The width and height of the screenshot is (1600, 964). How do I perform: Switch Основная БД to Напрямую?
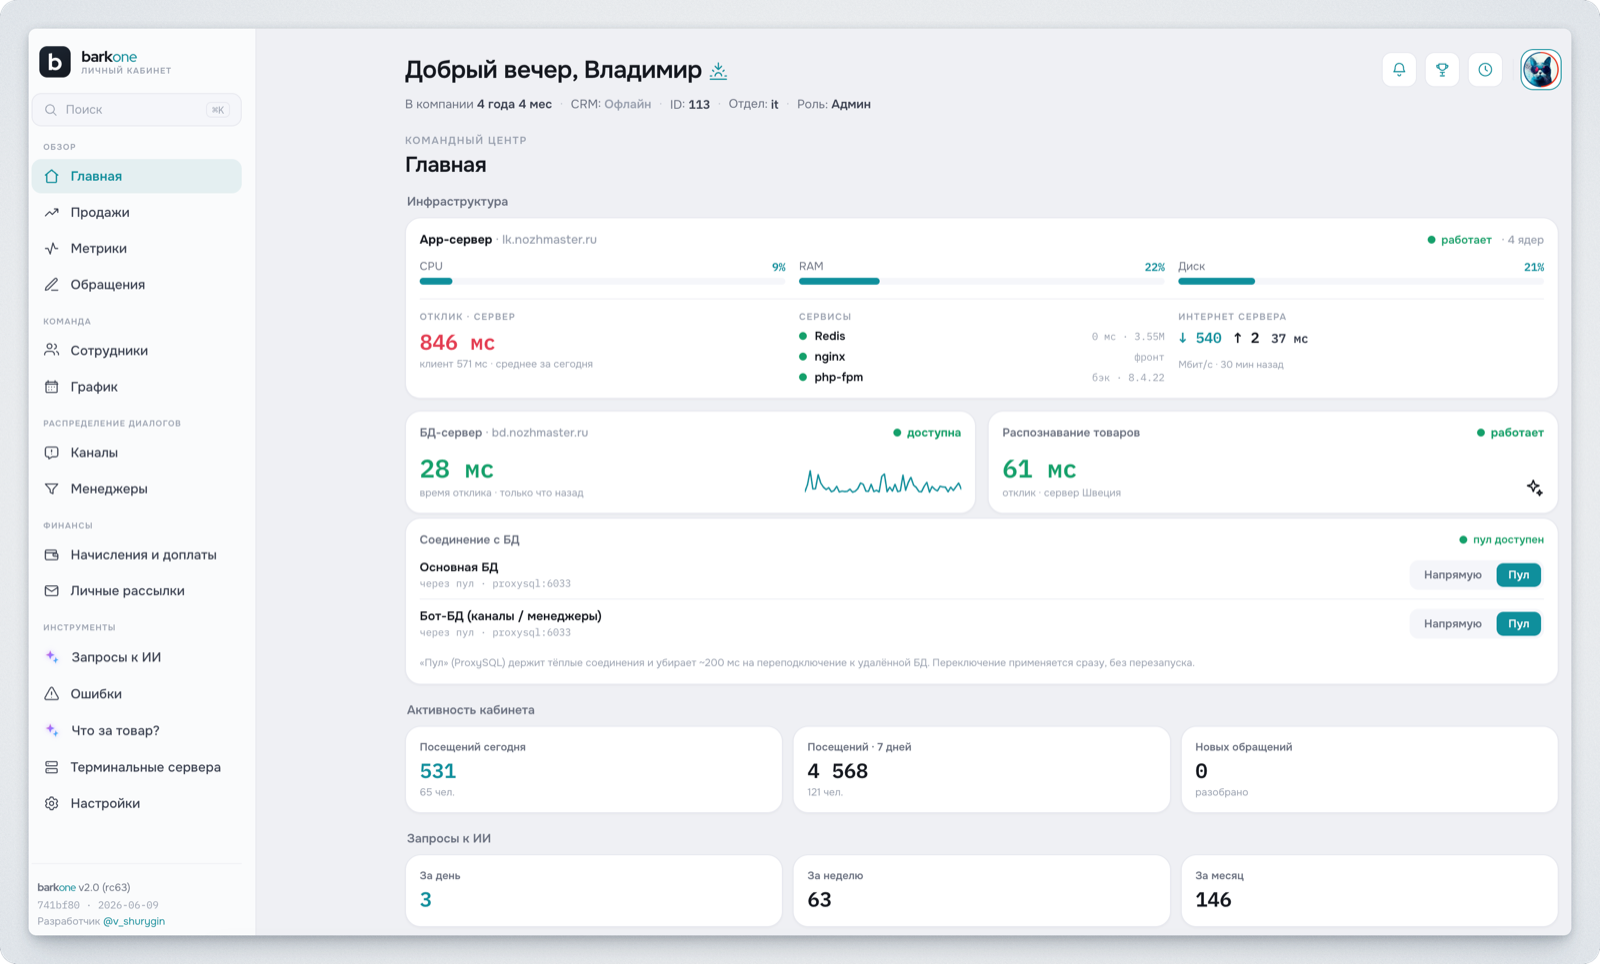coord(1452,575)
